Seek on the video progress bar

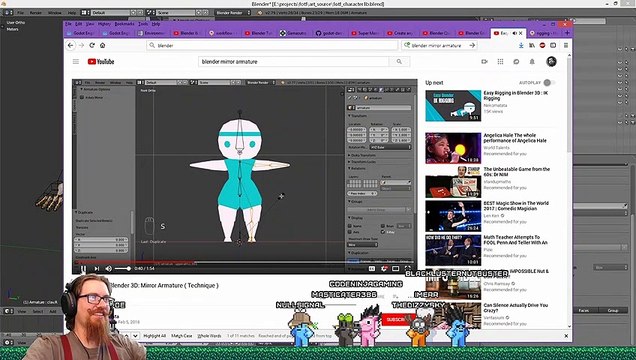245,262
